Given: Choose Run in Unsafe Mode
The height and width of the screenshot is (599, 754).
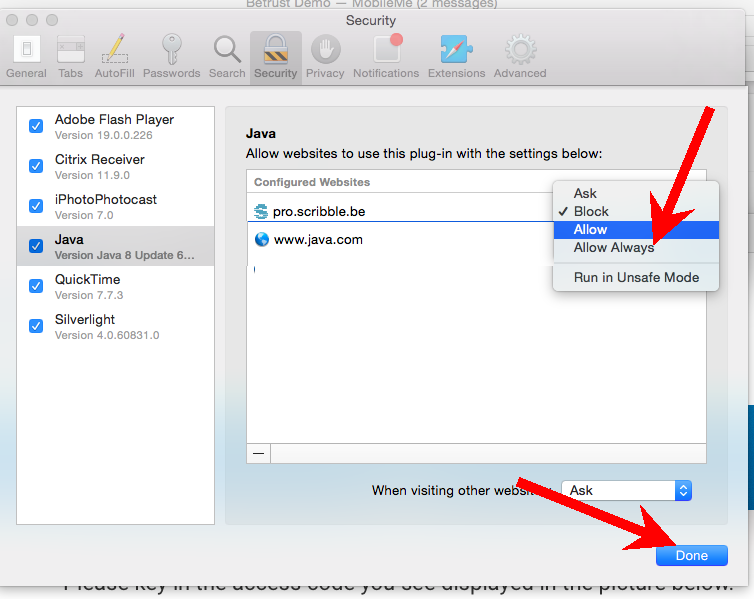Looking at the screenshot, I should (636, 277).
